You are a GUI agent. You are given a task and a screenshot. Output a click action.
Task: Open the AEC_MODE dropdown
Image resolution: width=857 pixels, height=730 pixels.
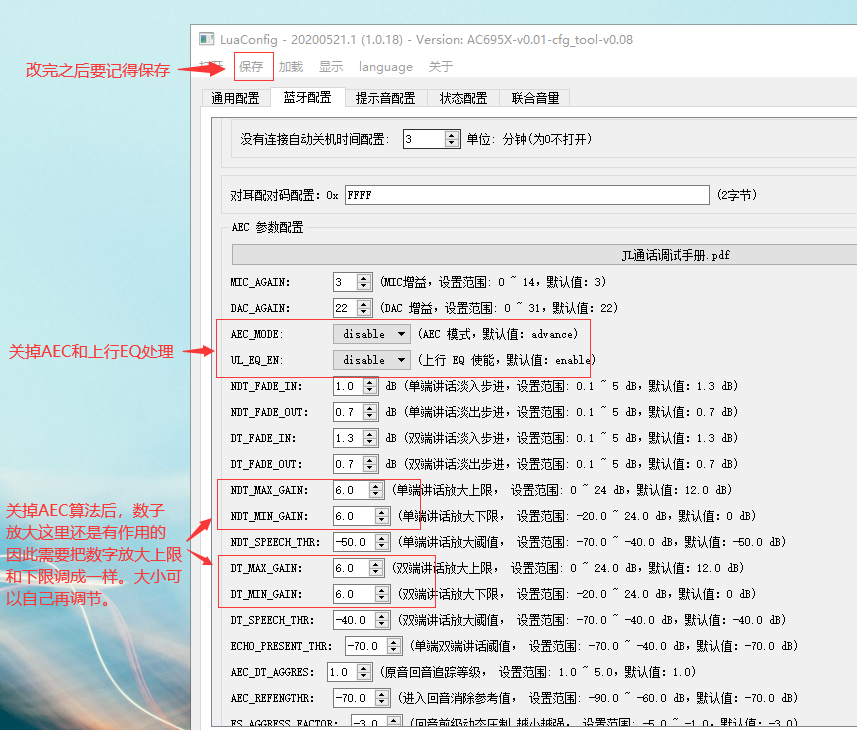point(372,334)
